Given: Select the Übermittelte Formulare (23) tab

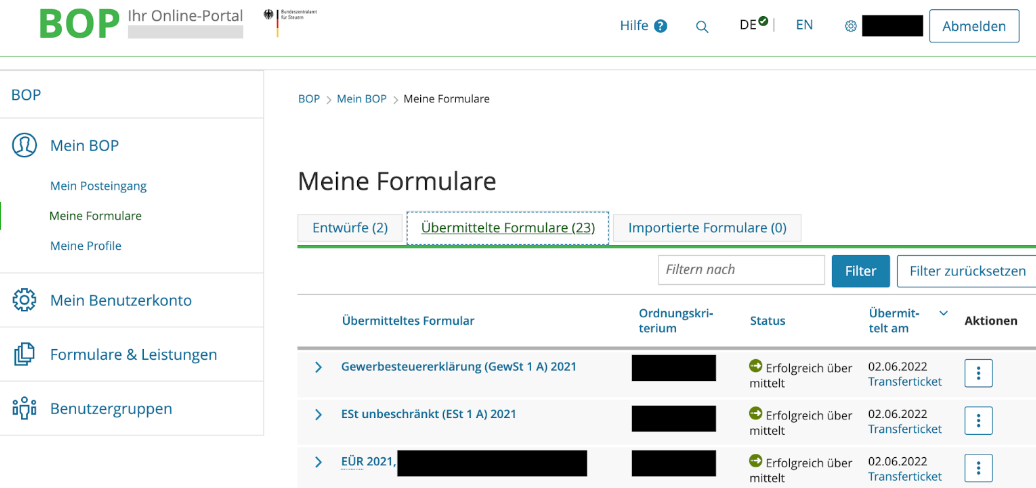Looking at the screenshot, I should (507, 228).
